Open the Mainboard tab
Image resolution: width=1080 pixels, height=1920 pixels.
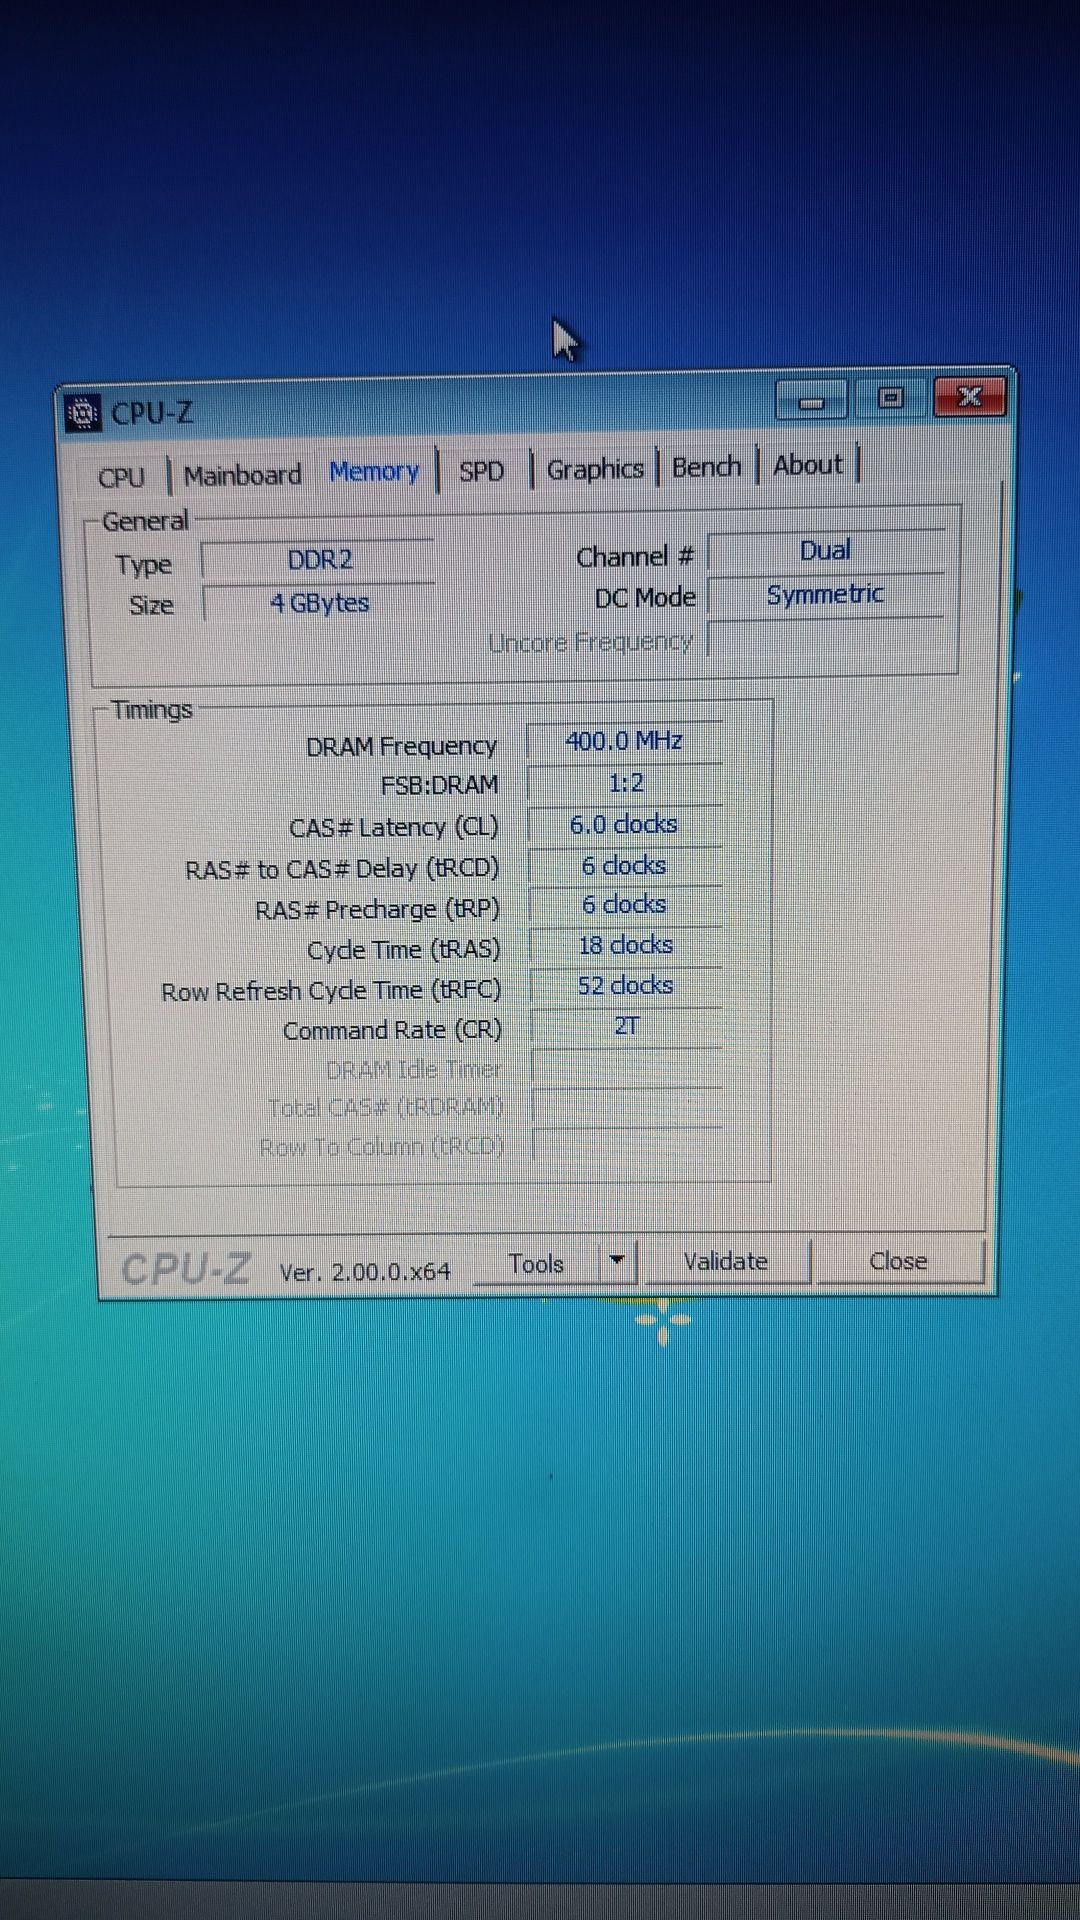point(243,475)
